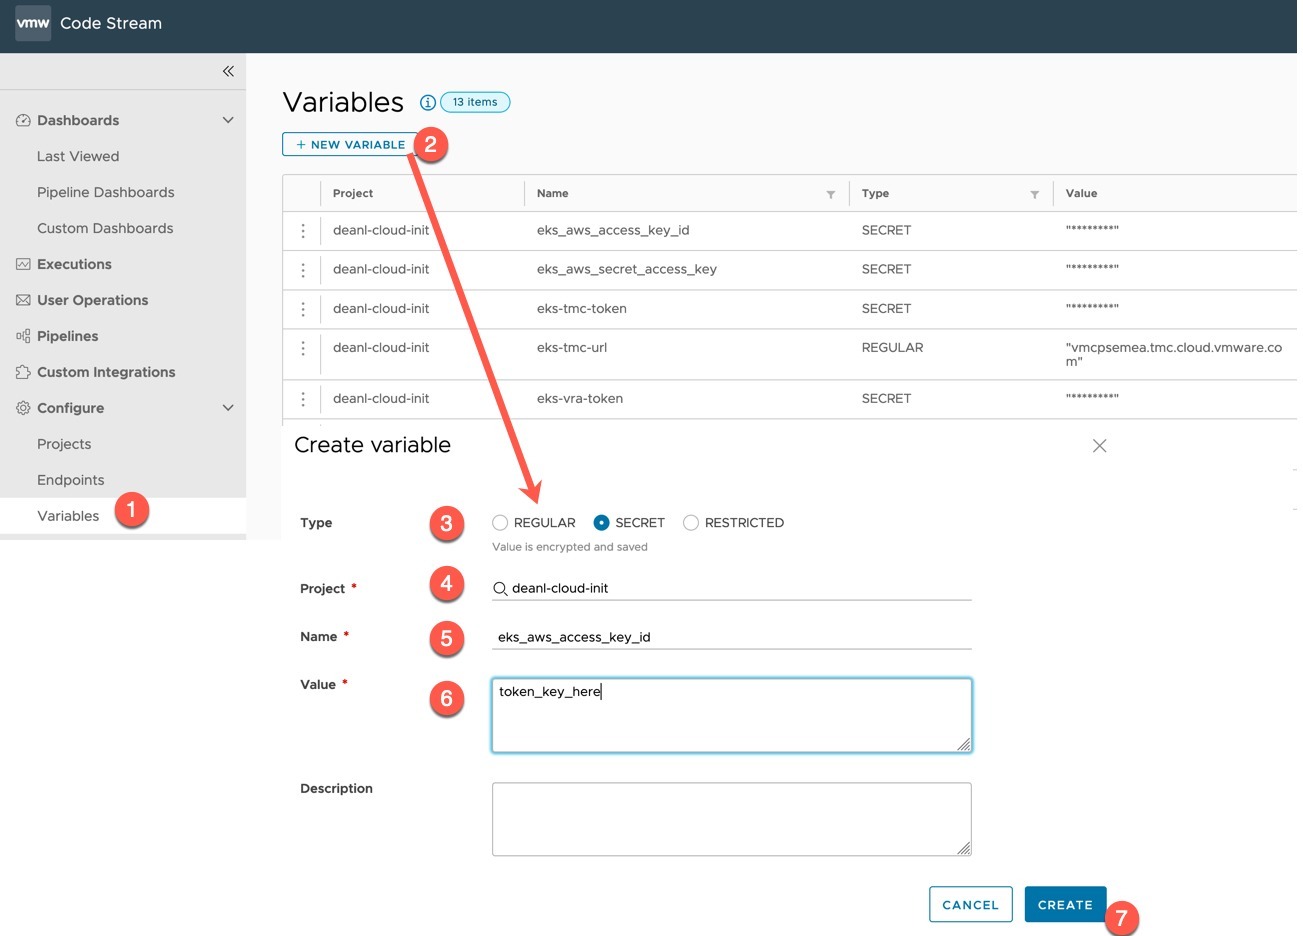Screen dimensions: 1303x936
Task: Click the Pipelines icon in sidebar
Action: click(23, 336)
